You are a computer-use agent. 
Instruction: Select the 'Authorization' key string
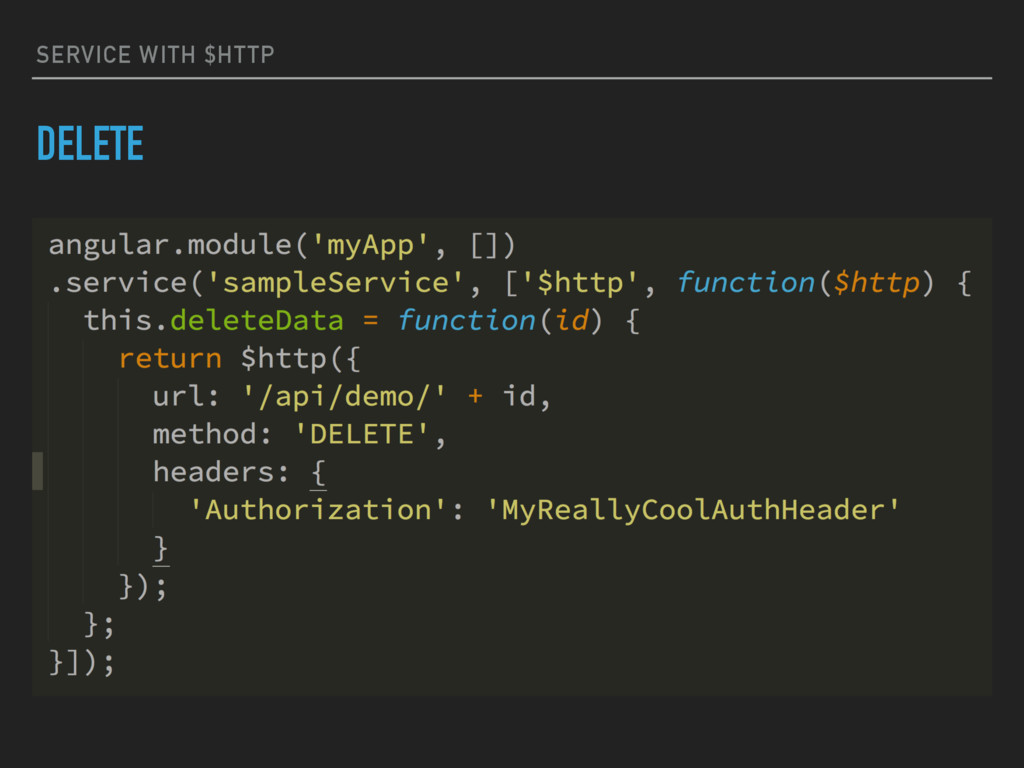click(318, 510)
